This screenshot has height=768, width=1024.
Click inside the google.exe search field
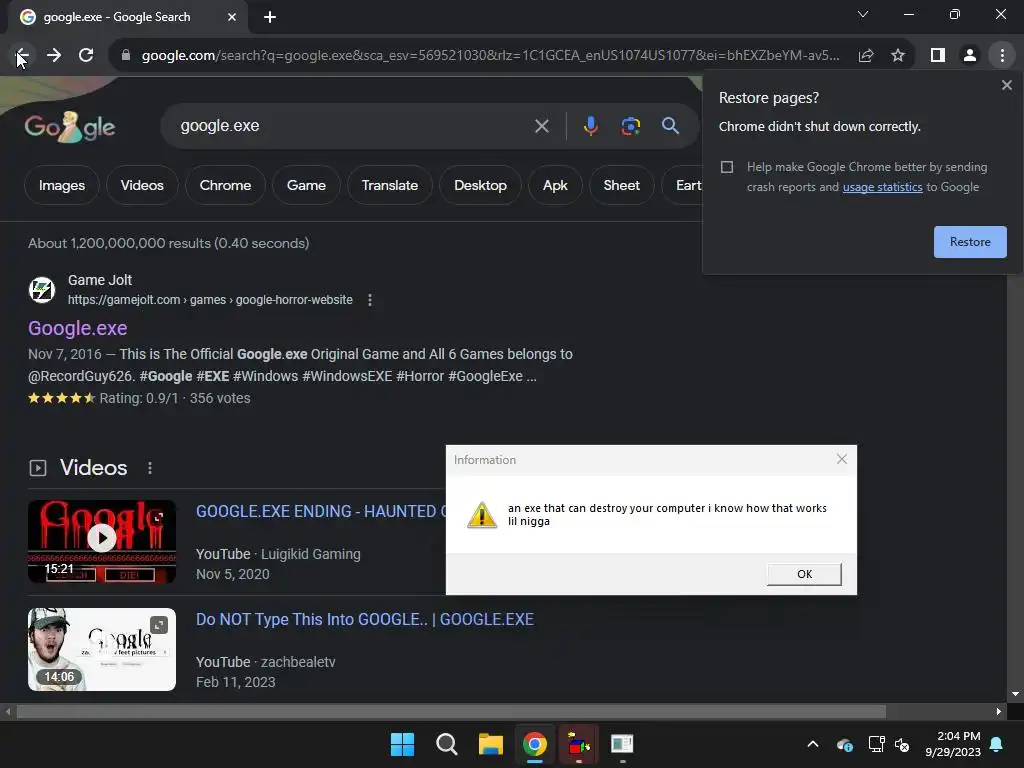point(353,126)
